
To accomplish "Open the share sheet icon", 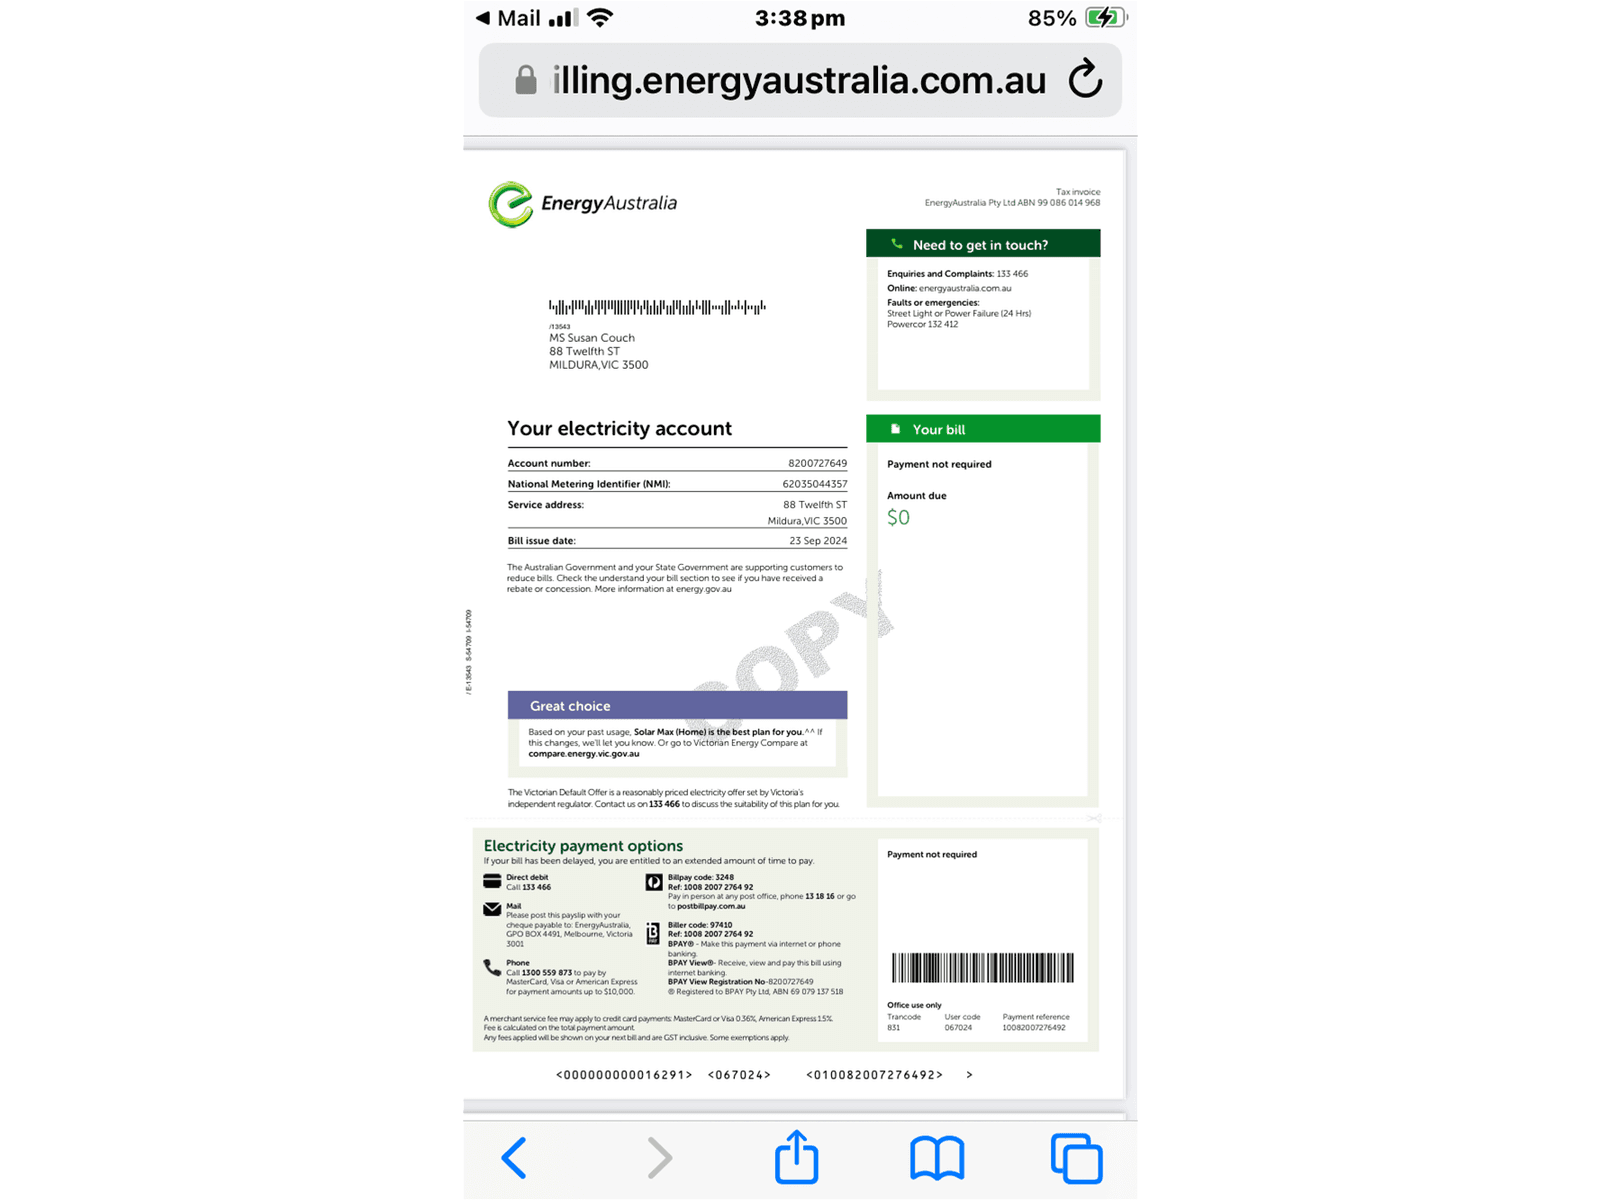I will pyautogui.click(x=797, y=1156).
